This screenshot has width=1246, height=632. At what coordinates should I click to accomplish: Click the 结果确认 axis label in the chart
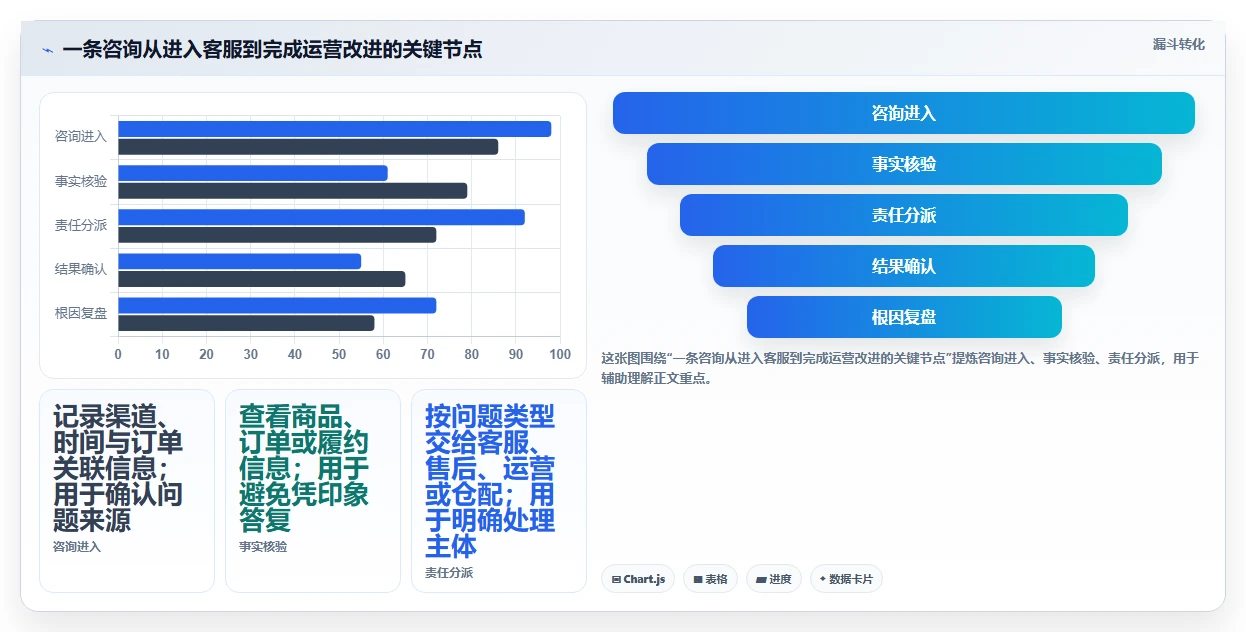click(81, 269)
